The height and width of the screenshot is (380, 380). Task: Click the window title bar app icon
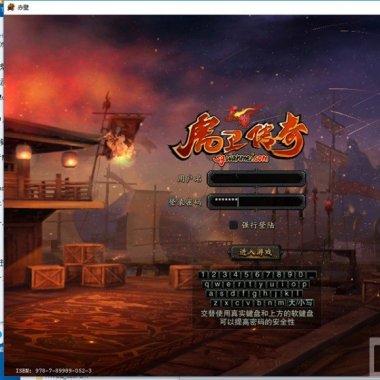[x=11, y=7]
